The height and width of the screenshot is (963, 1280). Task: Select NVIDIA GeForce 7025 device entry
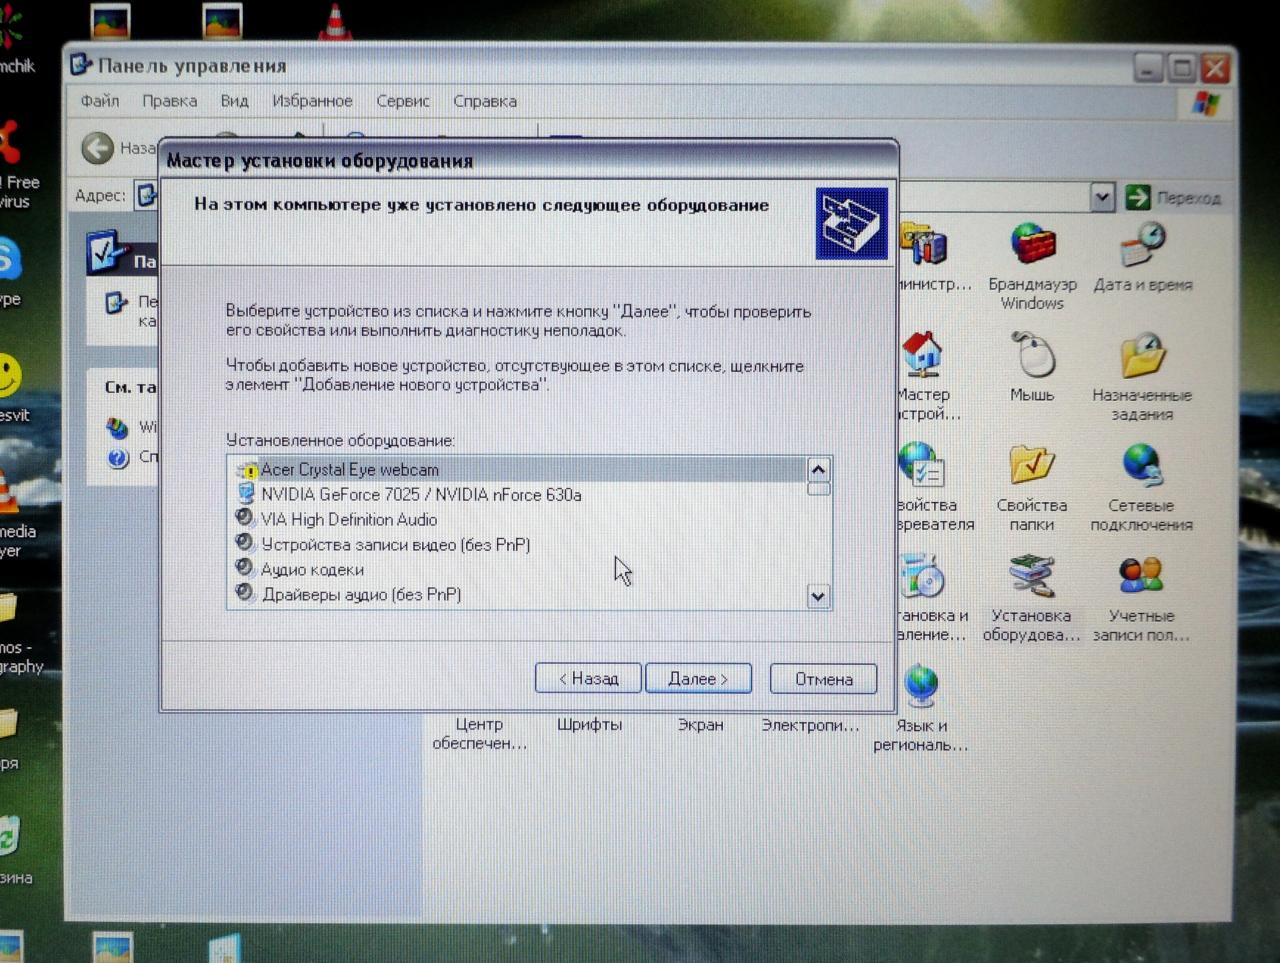[420, 495]
